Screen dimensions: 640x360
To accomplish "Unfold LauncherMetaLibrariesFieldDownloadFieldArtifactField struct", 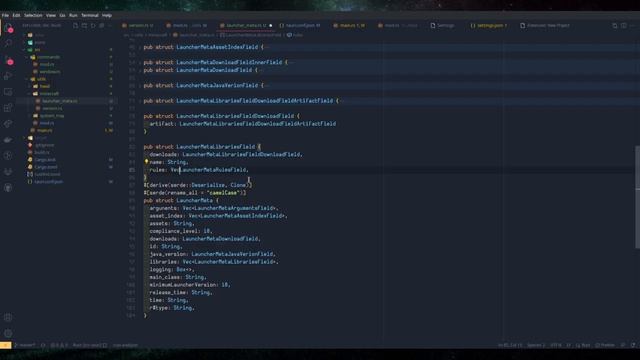I will [140, 101].
